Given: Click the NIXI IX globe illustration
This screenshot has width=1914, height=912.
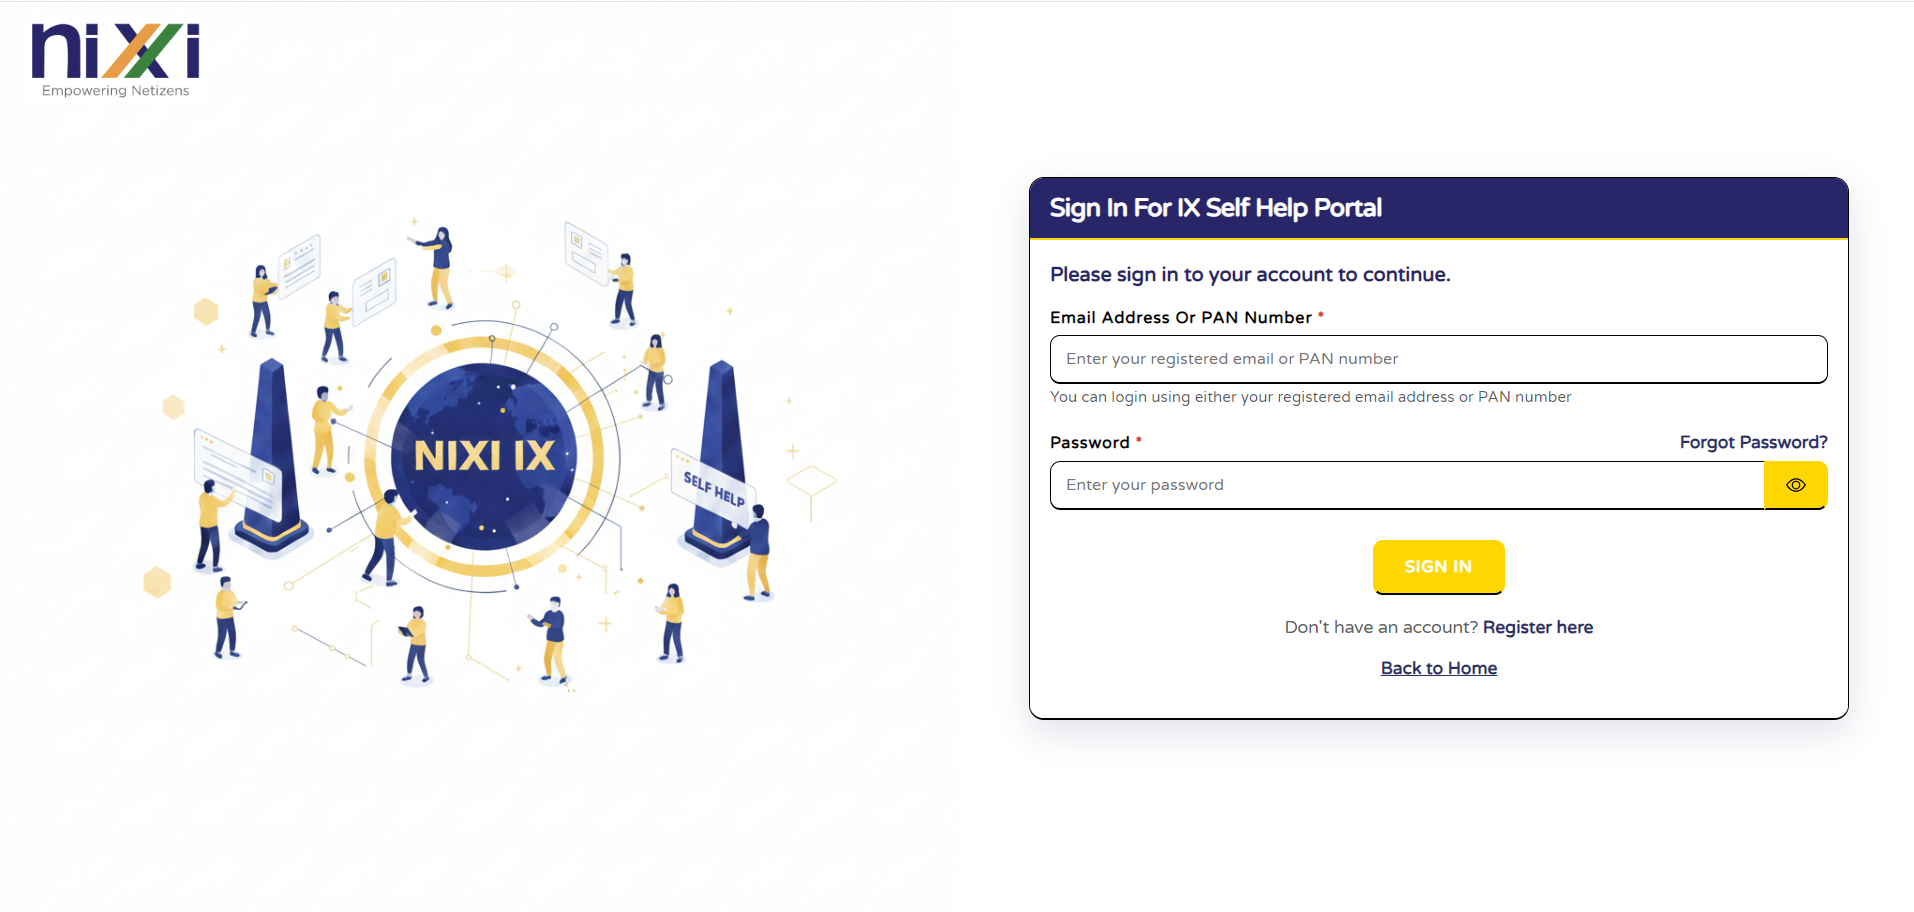Looking at the screenshot, I should tap(485, 457).
